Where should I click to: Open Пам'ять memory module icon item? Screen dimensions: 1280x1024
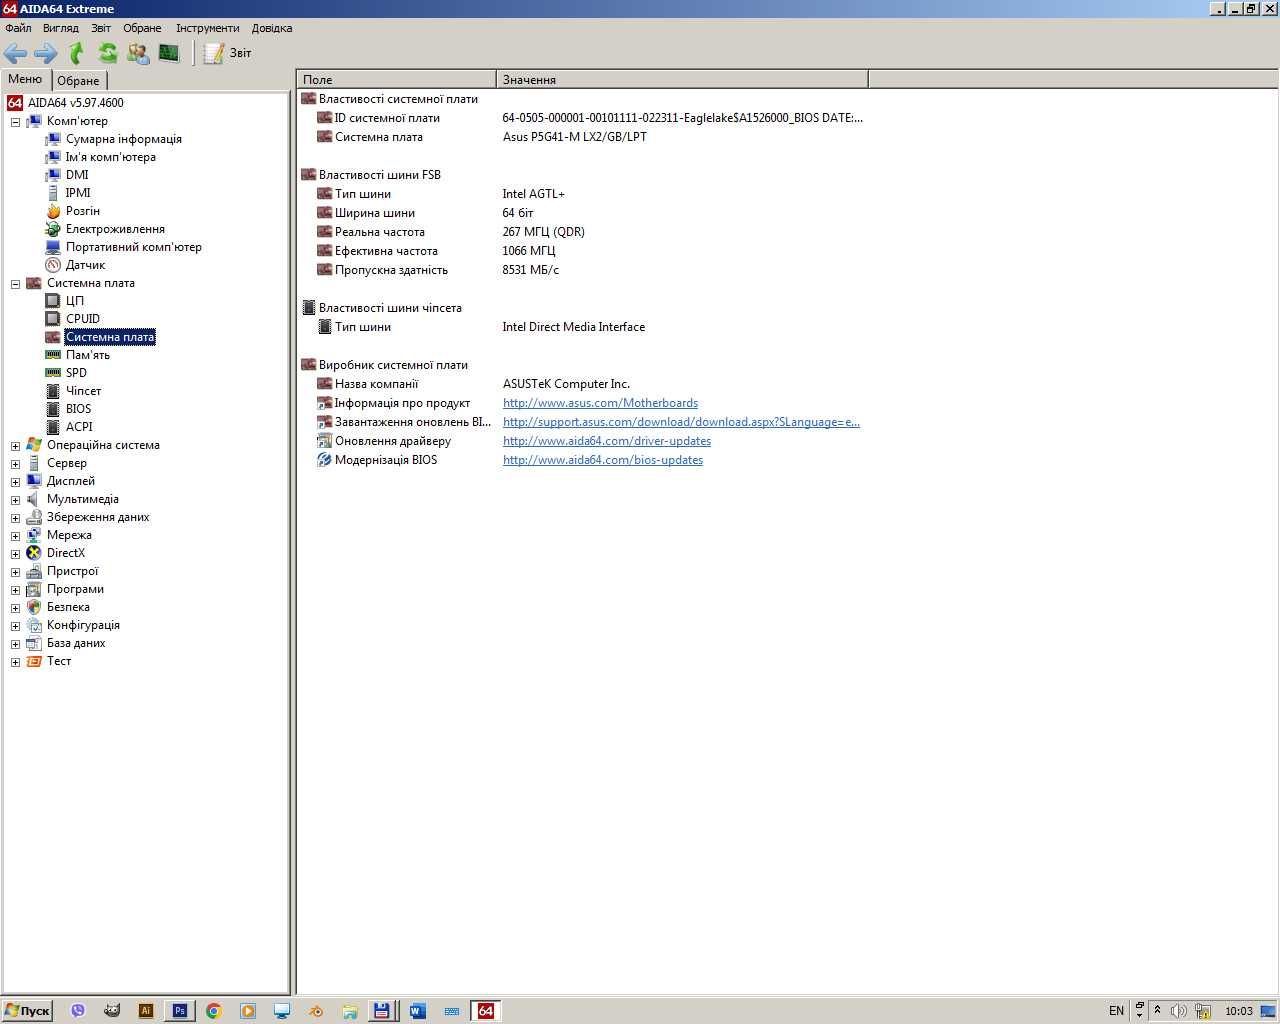coord(53,355)
